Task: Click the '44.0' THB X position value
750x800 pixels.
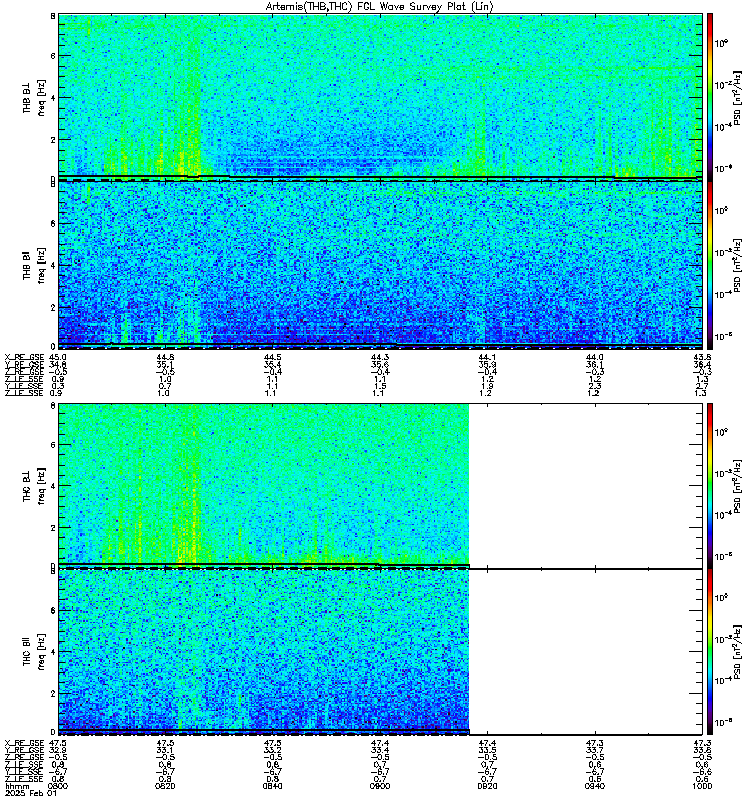Action: [595, 357]
